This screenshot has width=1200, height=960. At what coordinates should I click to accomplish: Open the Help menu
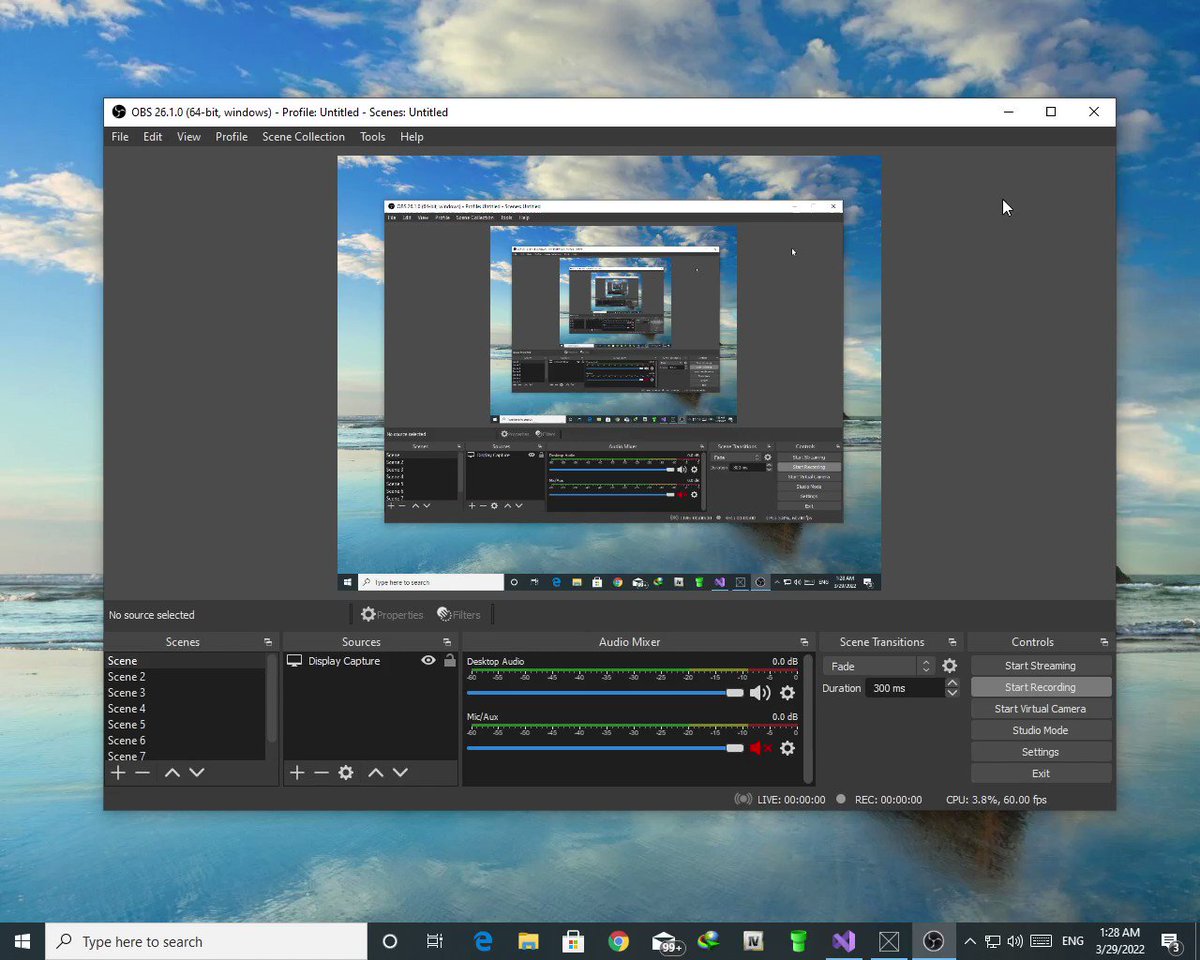coord(411,137)
